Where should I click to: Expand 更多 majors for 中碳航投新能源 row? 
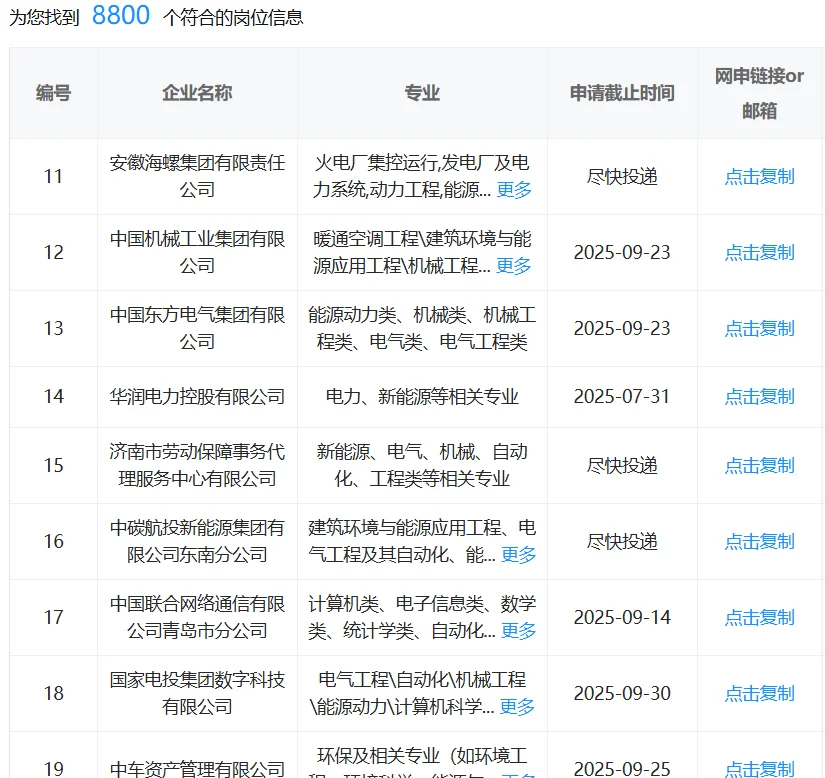(519, 554)
